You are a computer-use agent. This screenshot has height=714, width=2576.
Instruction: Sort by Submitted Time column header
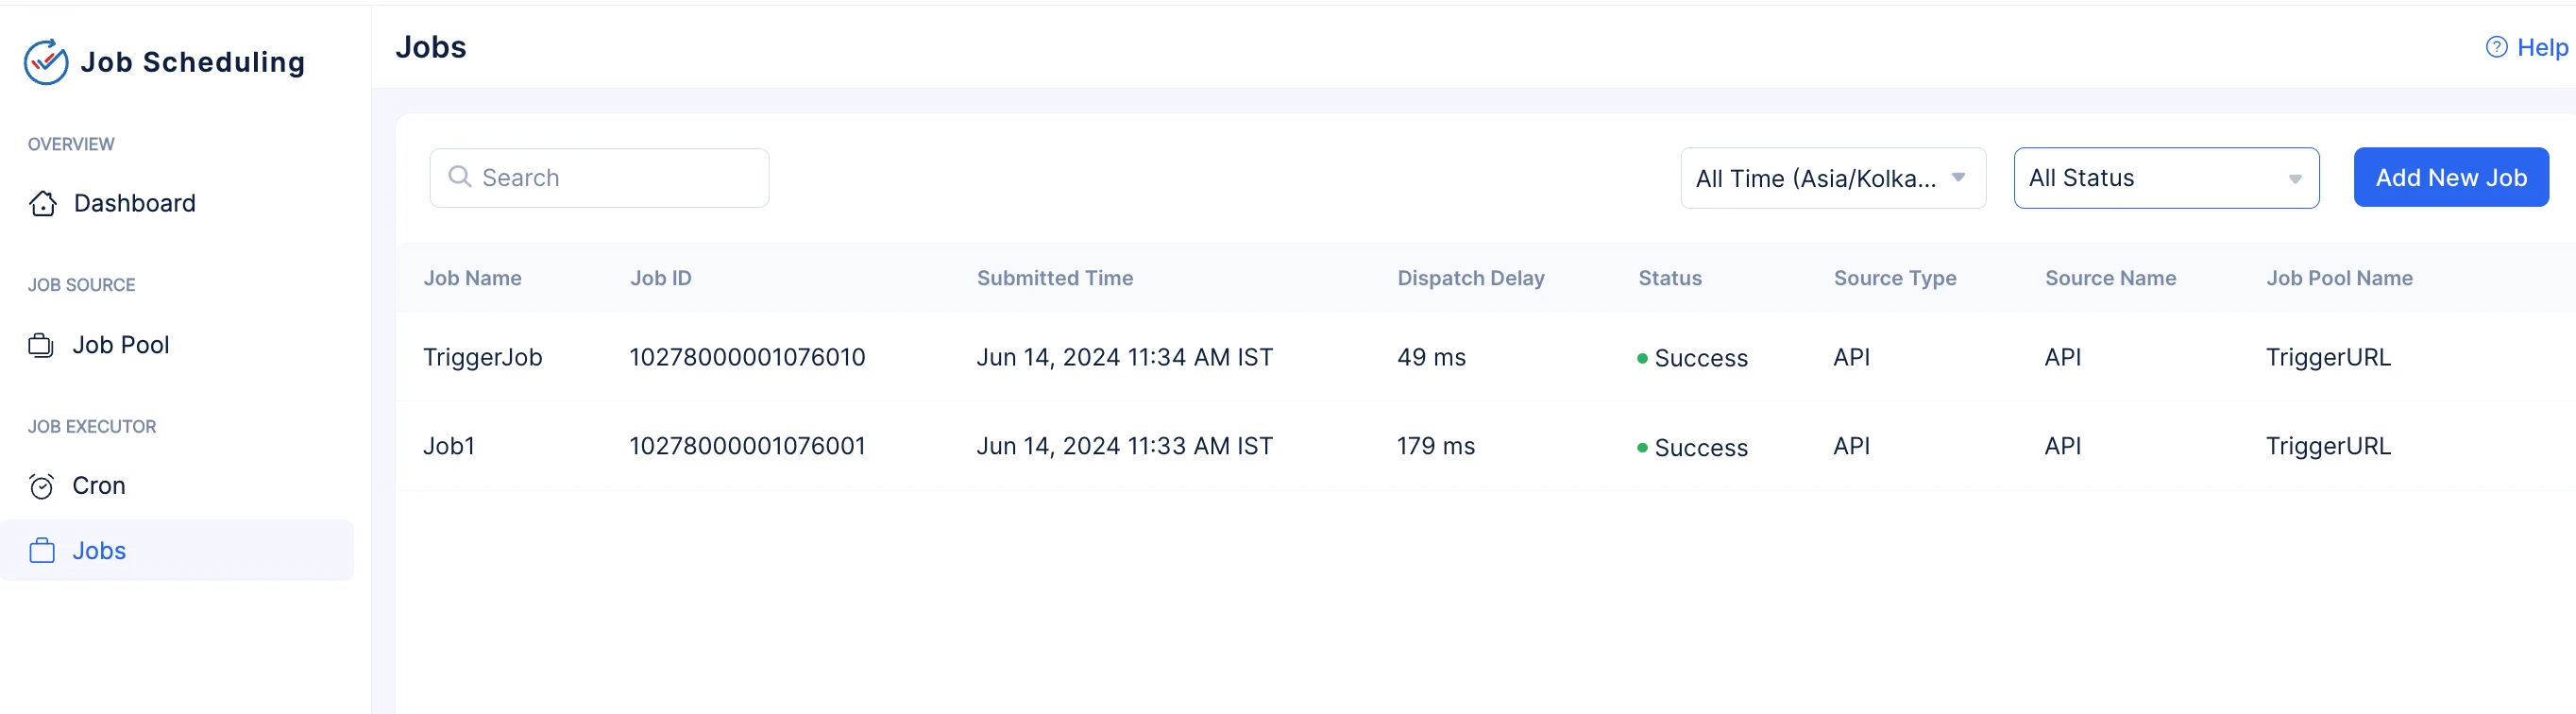[1054, 278]
